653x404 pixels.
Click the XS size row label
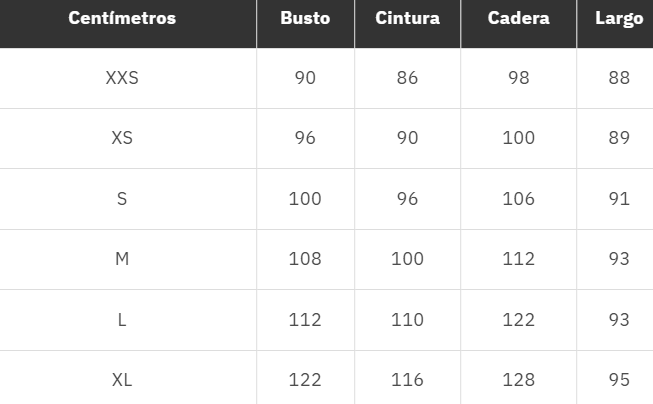pos(122,138)
